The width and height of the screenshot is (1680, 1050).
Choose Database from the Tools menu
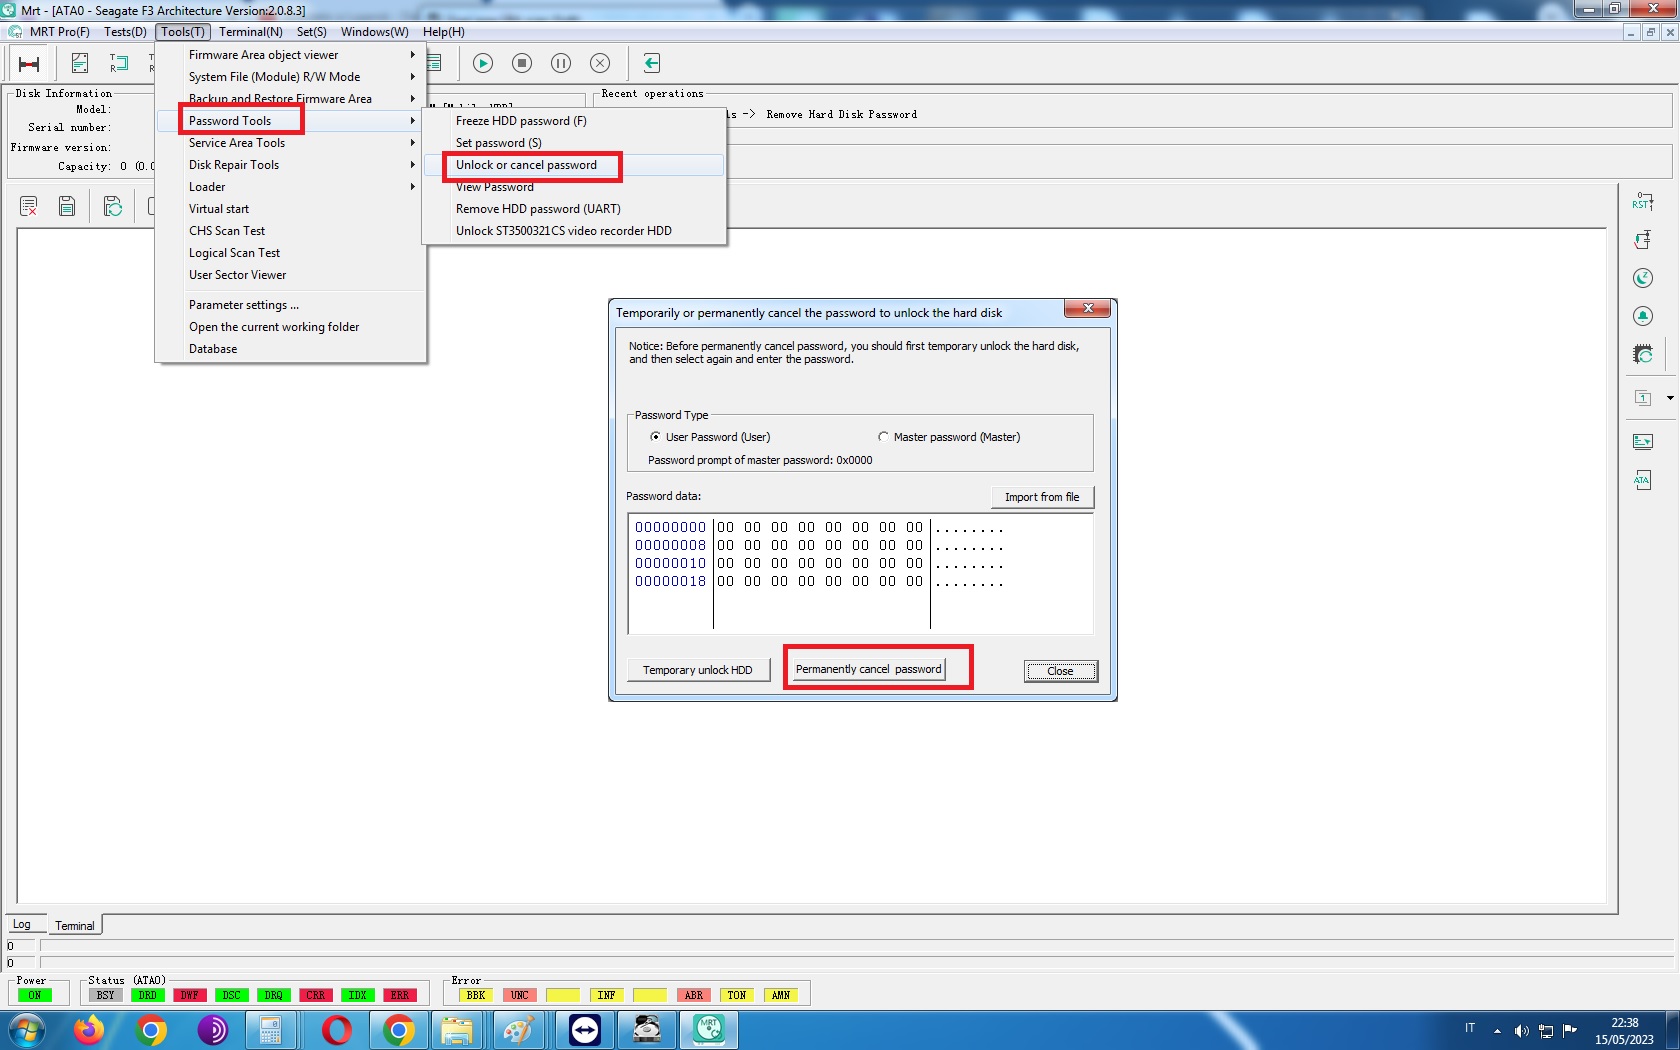290,349
